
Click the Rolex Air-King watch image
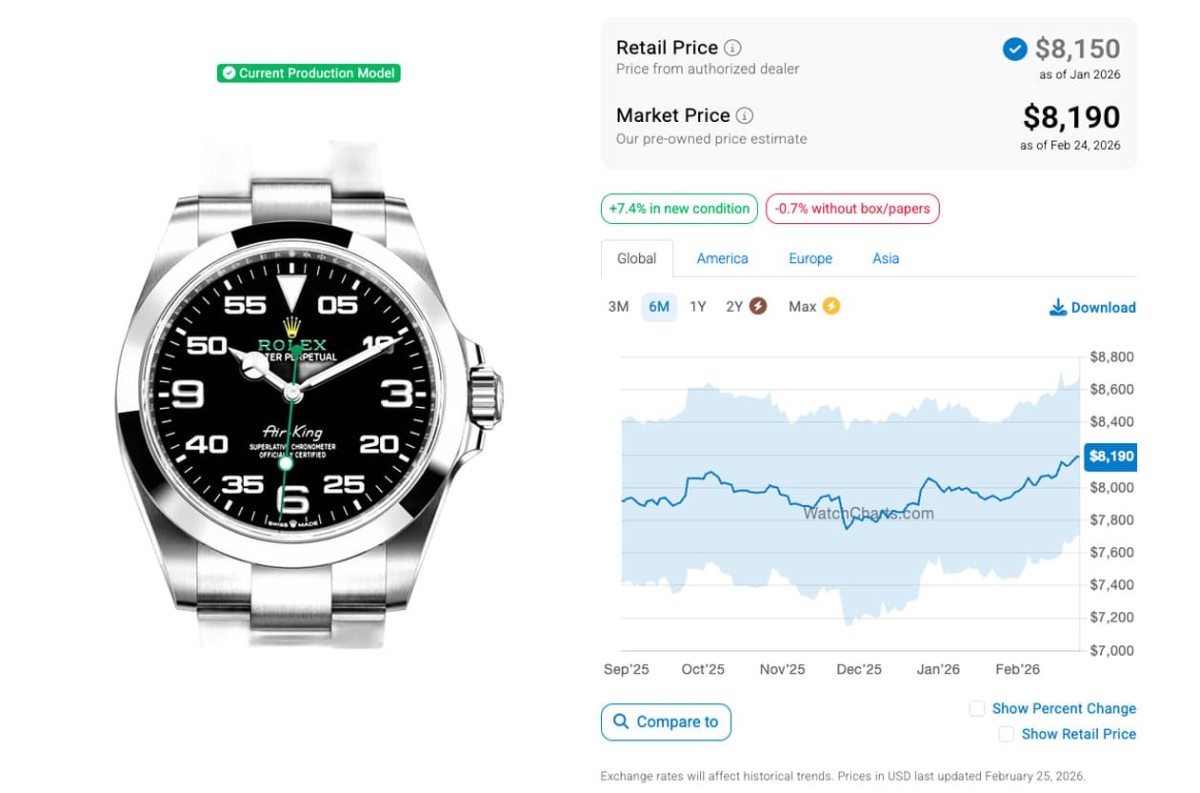pos(300,395)
